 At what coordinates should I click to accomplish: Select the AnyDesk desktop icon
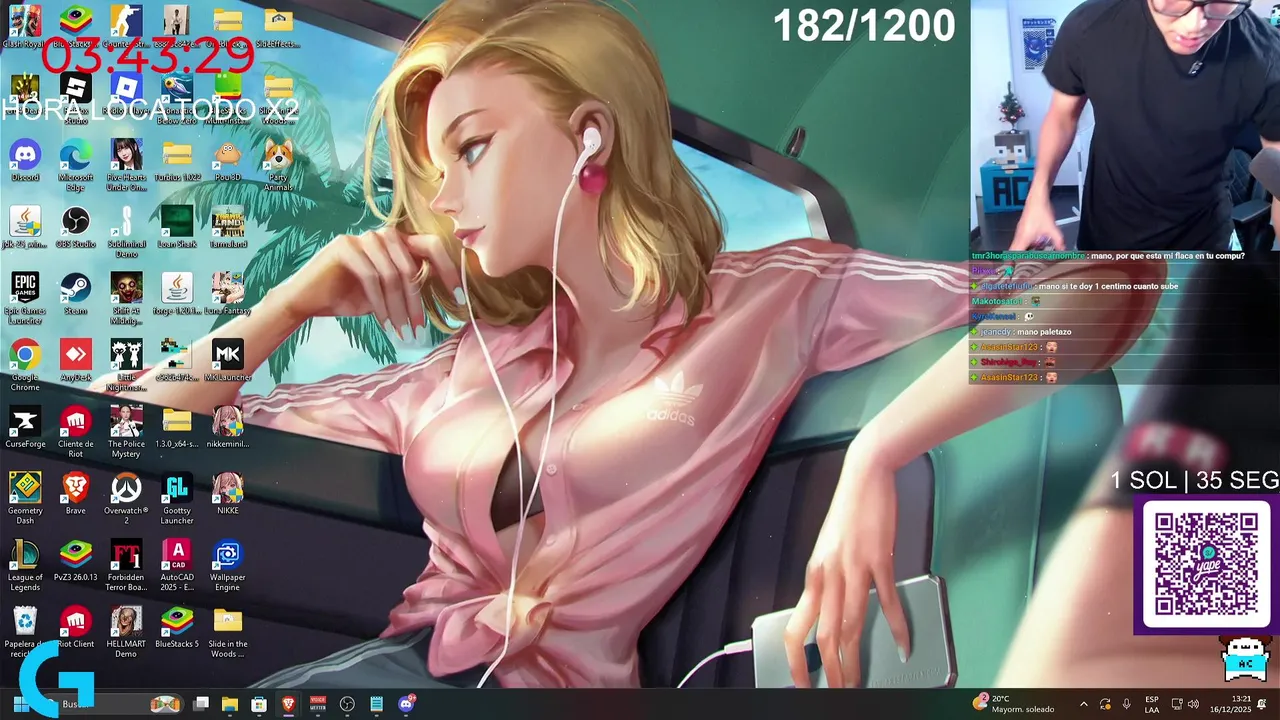(x=76, y=360)
